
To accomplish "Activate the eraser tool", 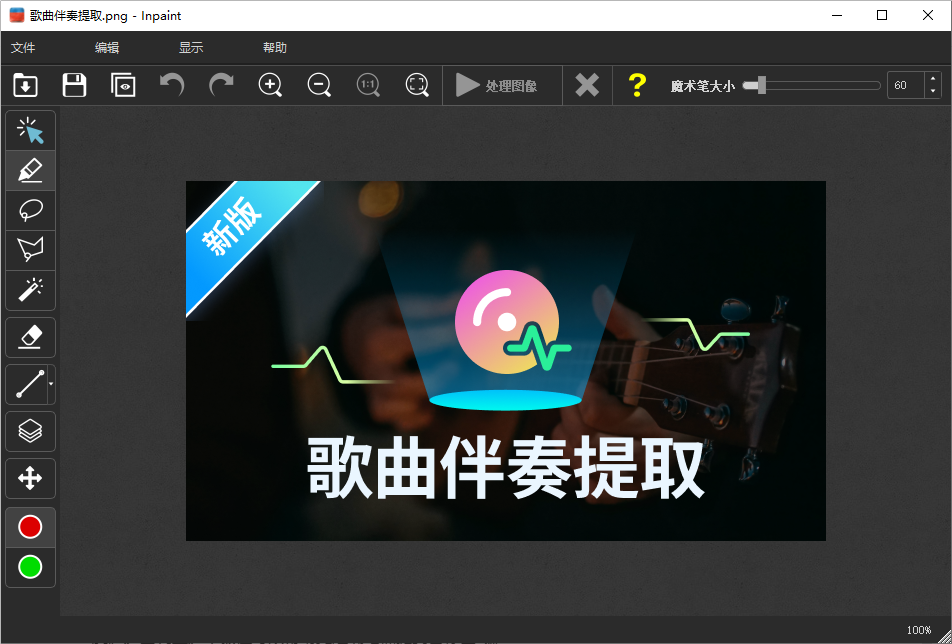I will point(30,337).
